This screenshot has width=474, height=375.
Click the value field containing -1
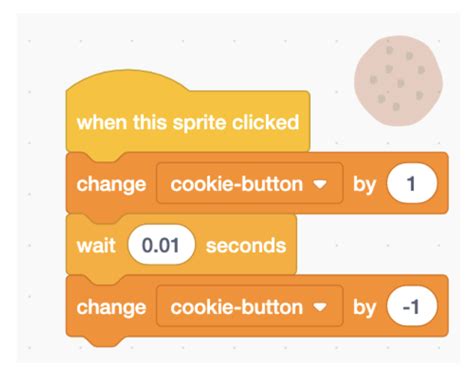pyautogui.click(x=412, y=306)
